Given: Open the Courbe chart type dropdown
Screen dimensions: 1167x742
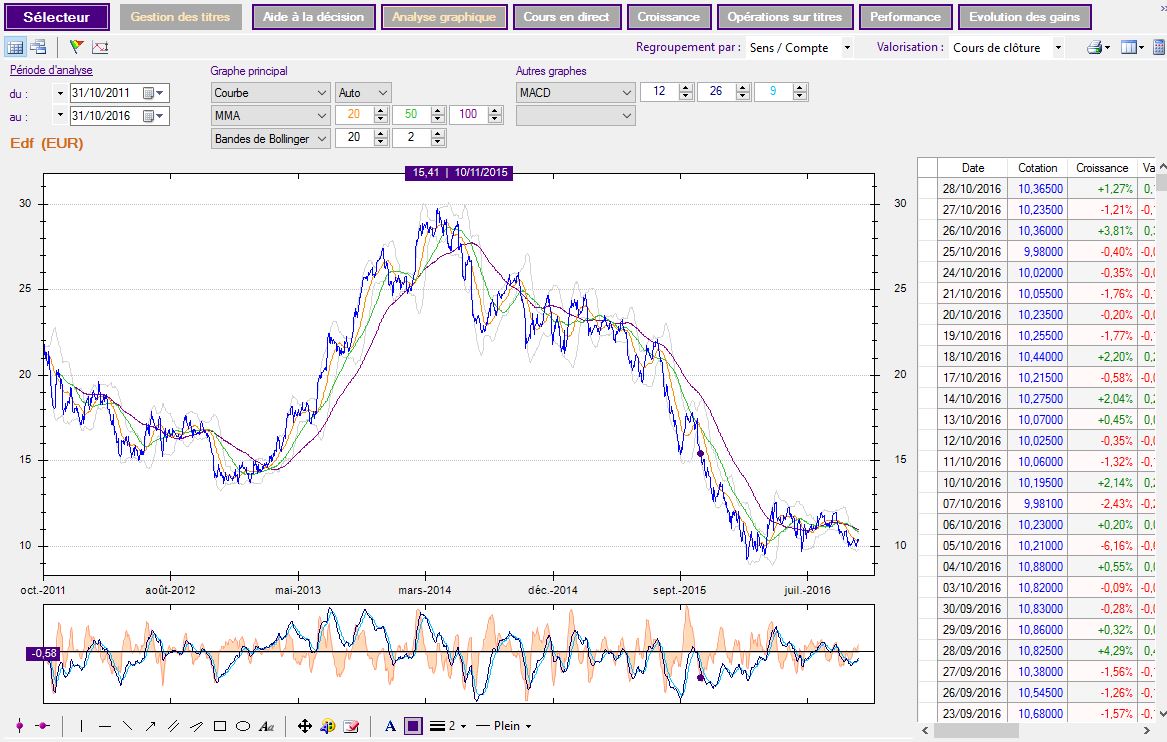Looking at the screenshot, I should click(270, 92).
